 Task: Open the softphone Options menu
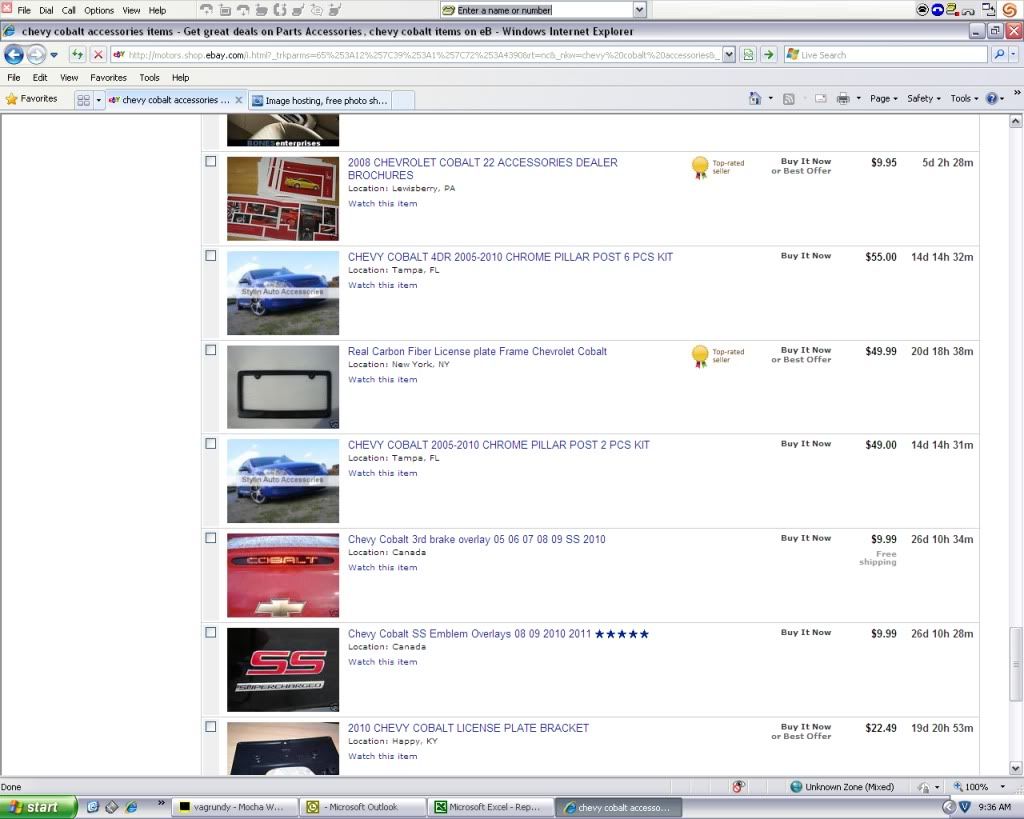coord(99,10)
